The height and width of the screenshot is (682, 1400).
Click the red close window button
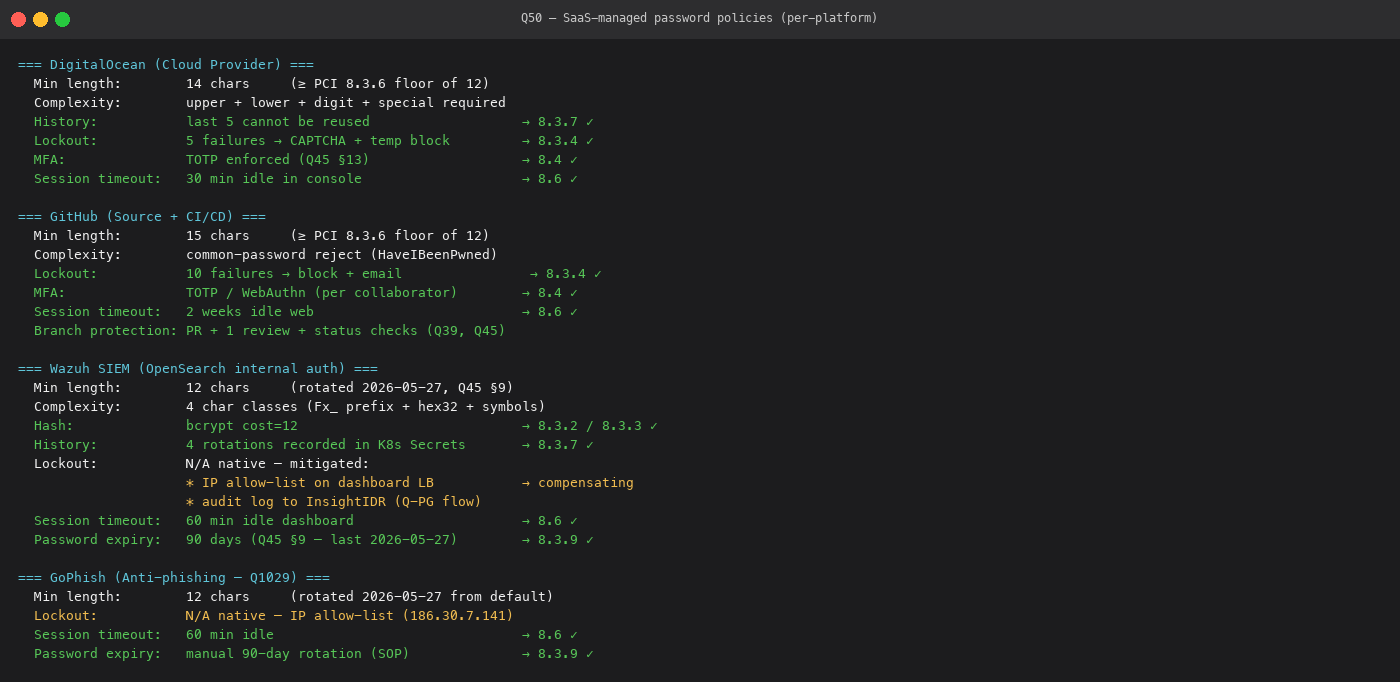coord(18,19)
